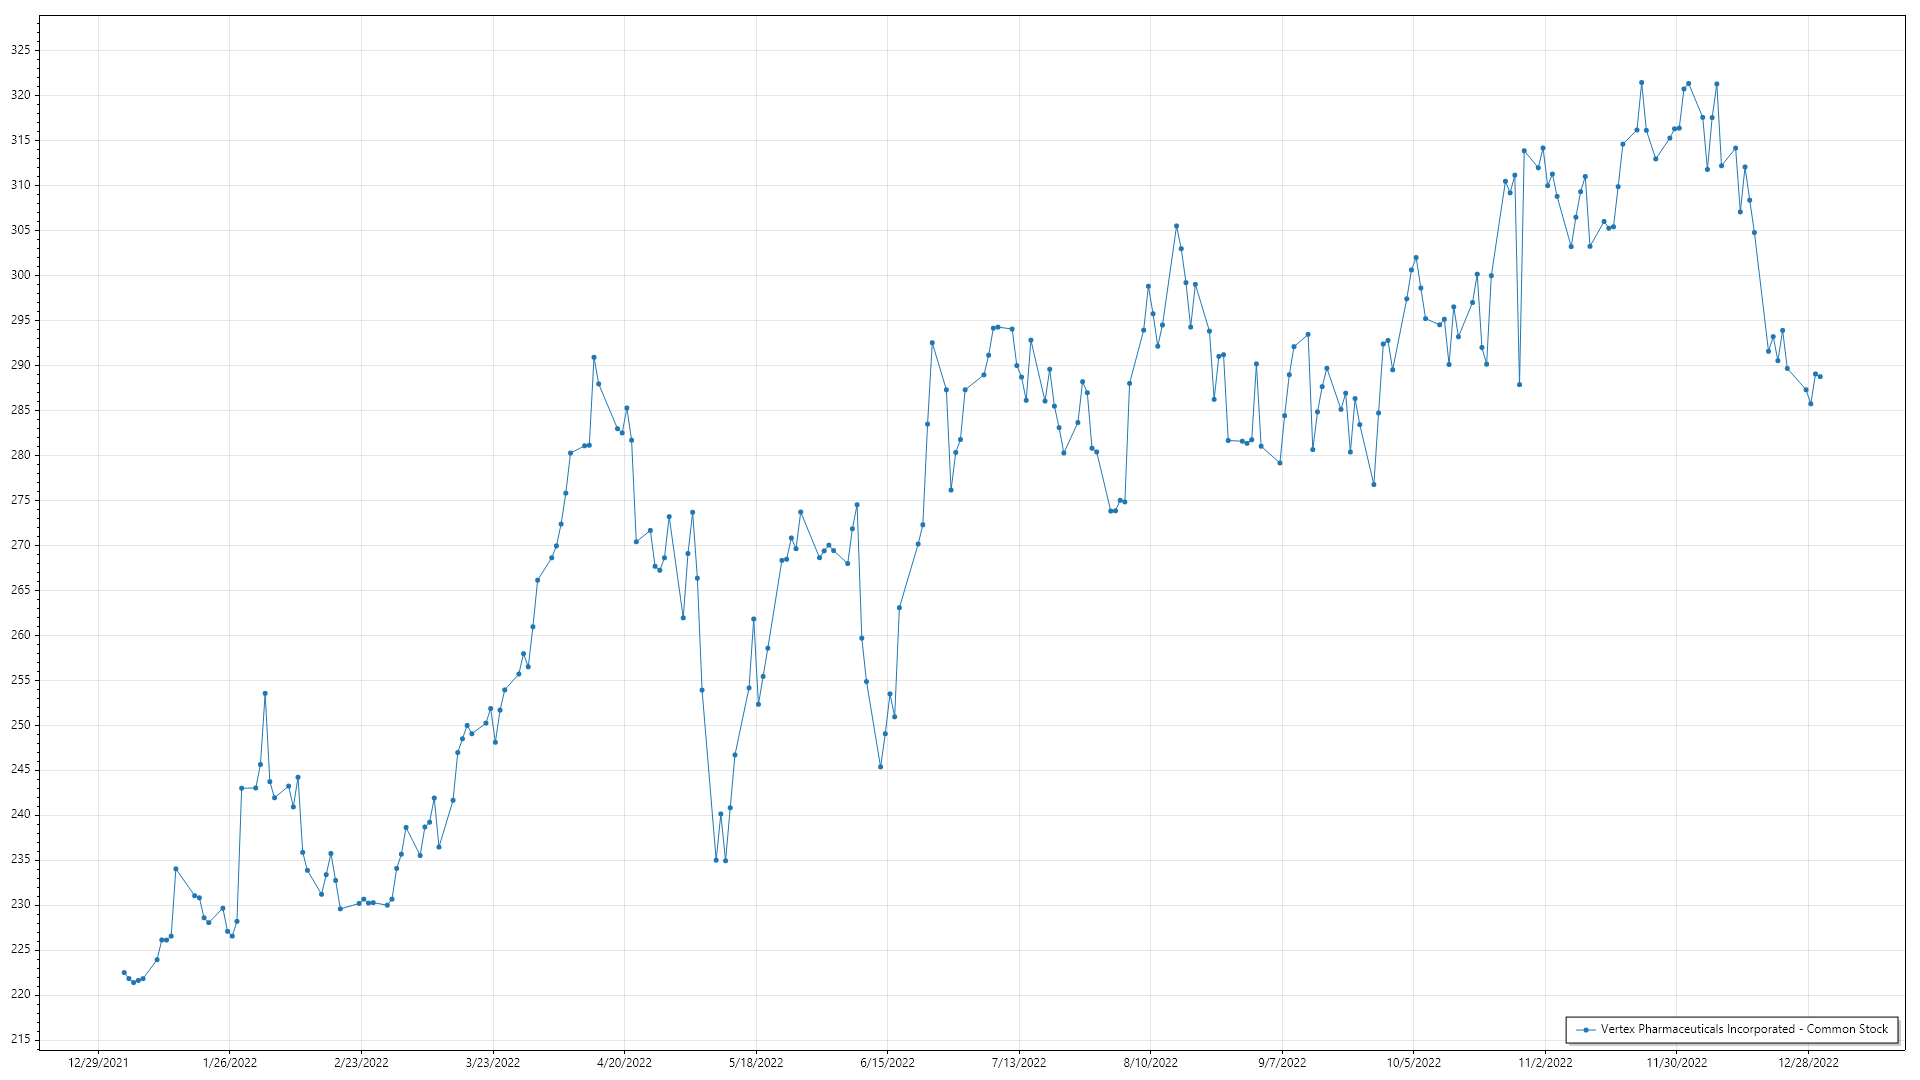The width and height of the screenshot is (1920, 1080).
Task: Click the 270 y-axis tick label
Action: click(x=21, y=545)
